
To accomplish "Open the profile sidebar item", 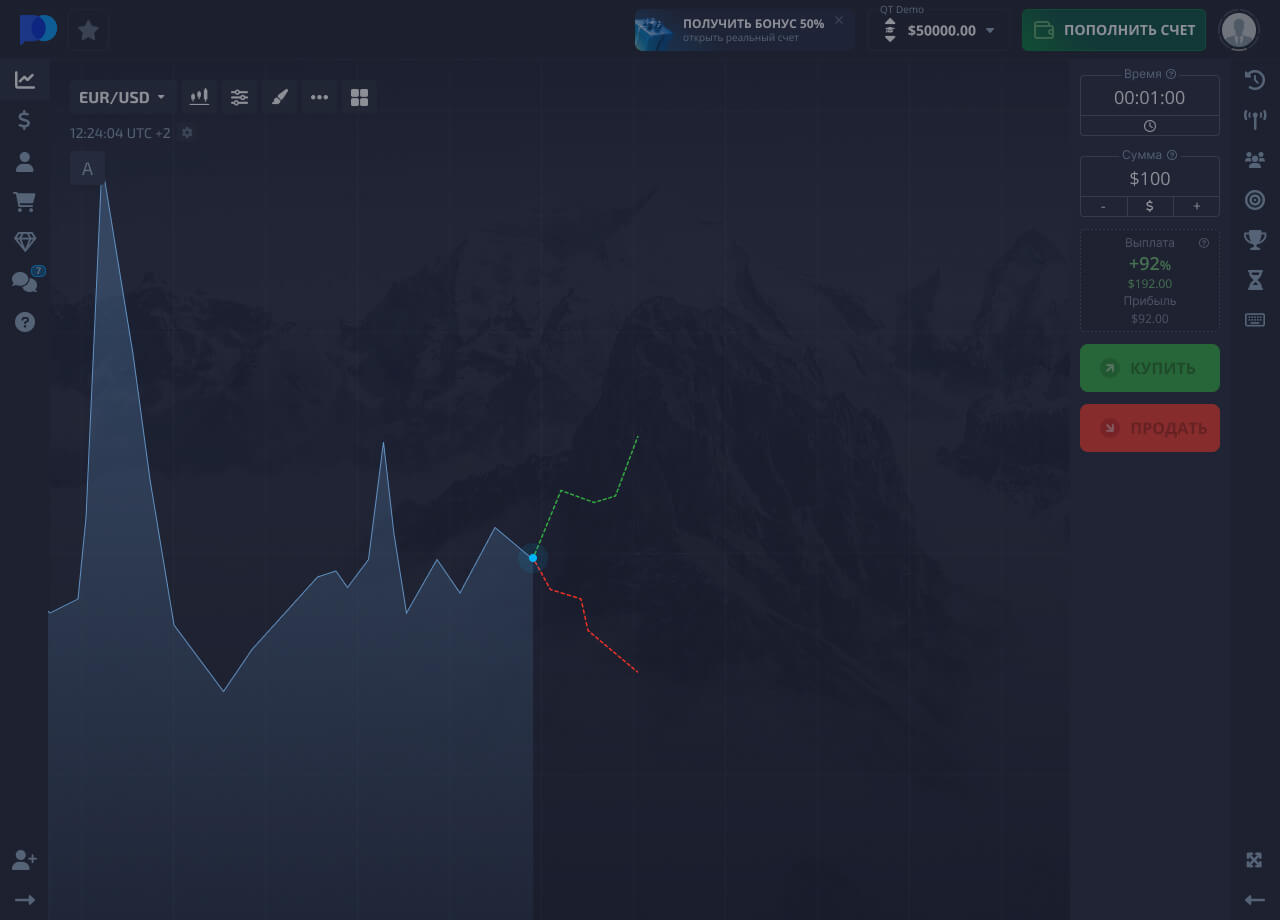I will click(25, 162).
